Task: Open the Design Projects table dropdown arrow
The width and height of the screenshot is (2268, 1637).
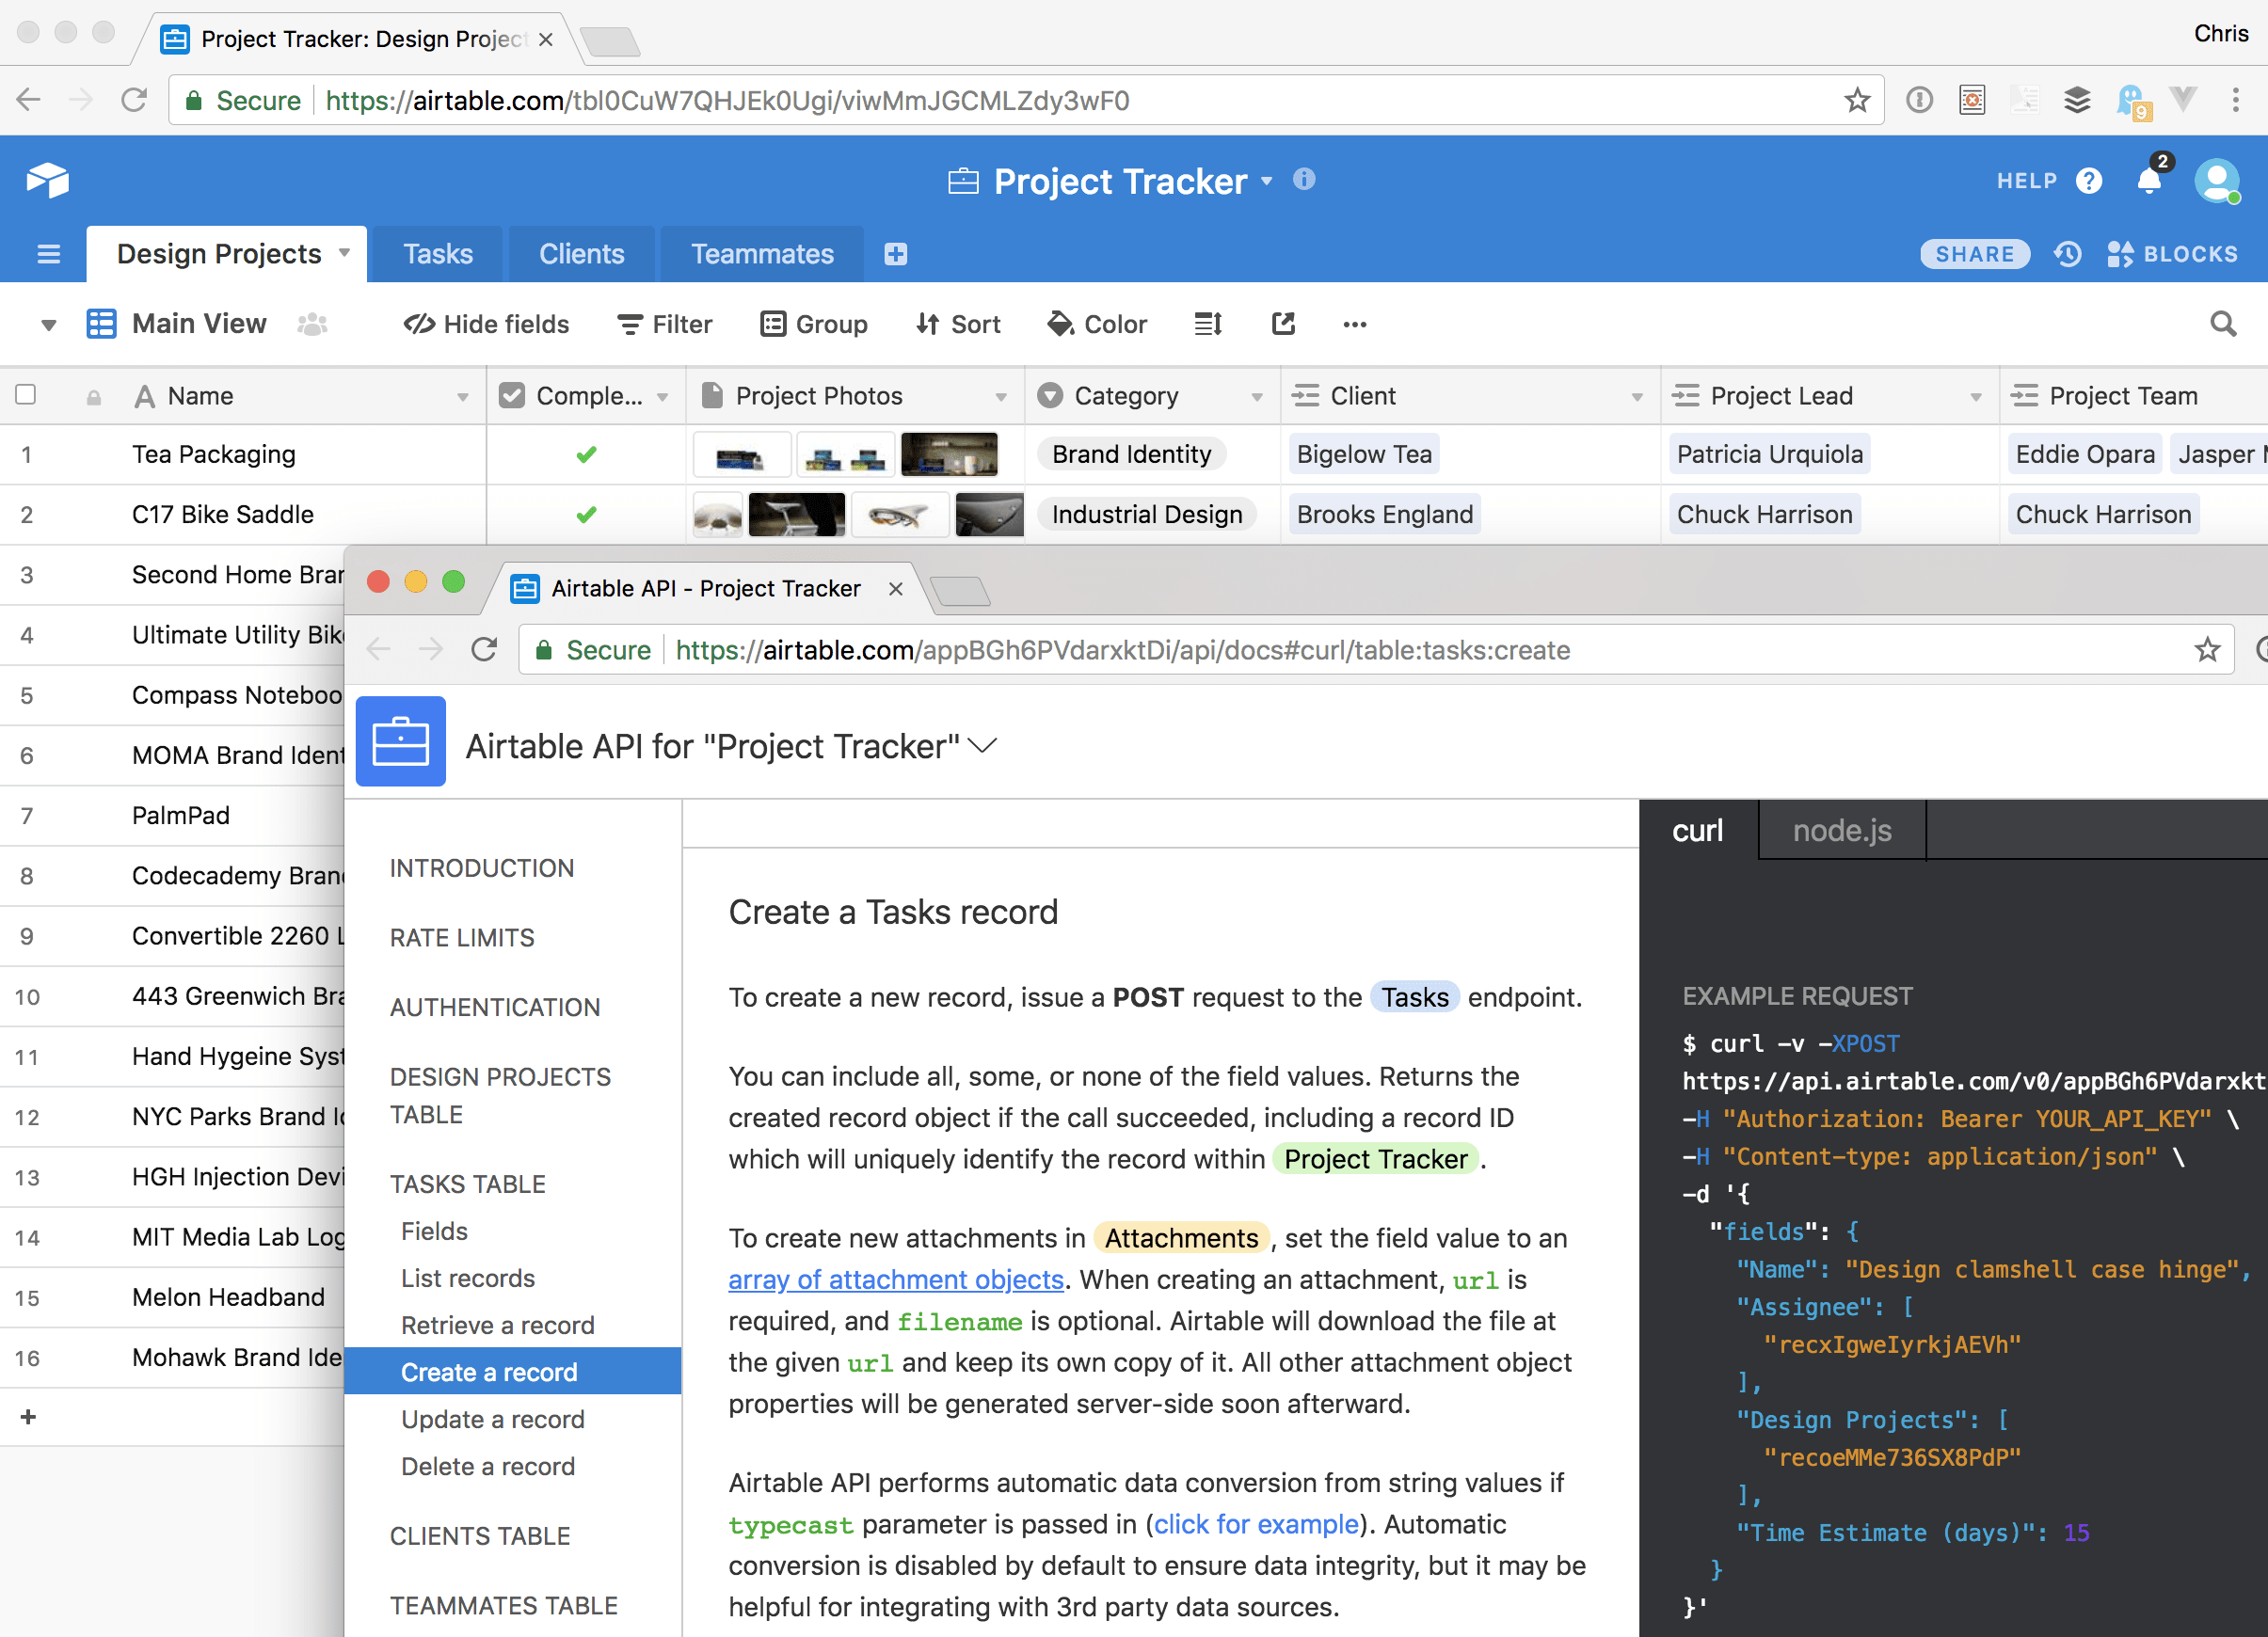Action: pyautogui.click(x=344, y=253)
